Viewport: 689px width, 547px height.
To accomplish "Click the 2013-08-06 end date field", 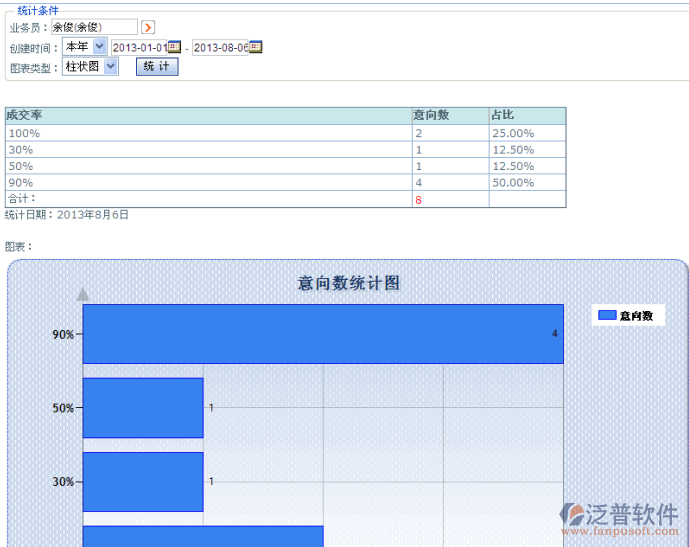I will click(x=221, y=47).
